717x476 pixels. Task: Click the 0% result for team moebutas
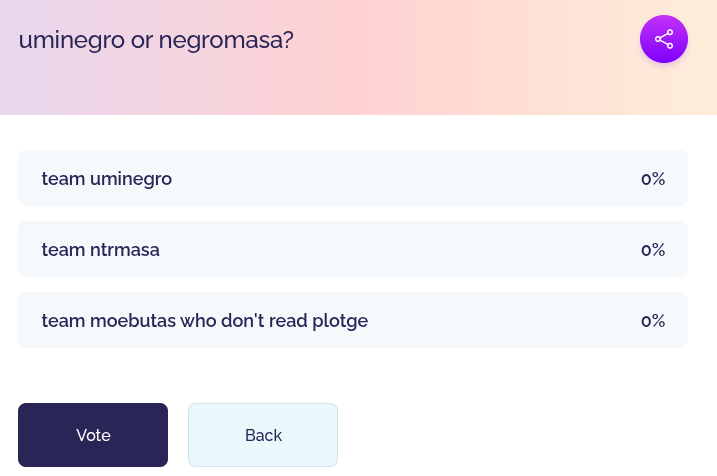(x=653, y=321)
